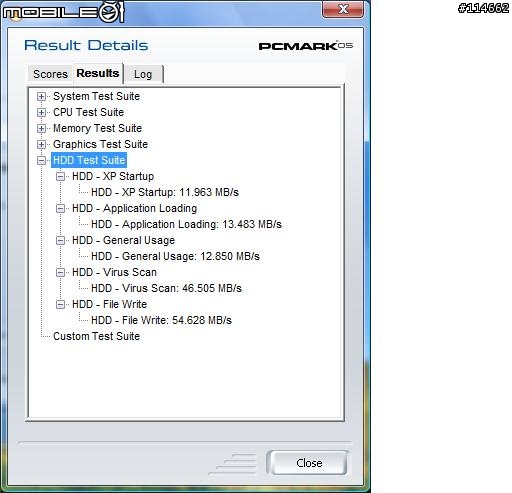Screen dimensions: 512x493
Task: Expand the Memory Test Suite node
Action: coord(41,129)
